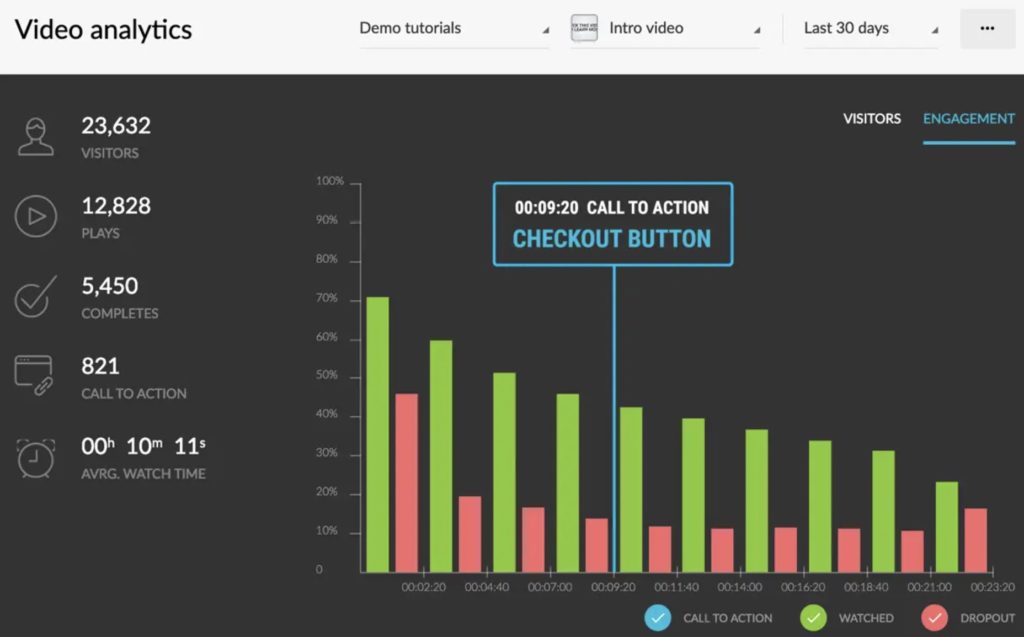The image size is (1024, 637).
Task: Click the 00:21:00 axis label
Action: 929,587
